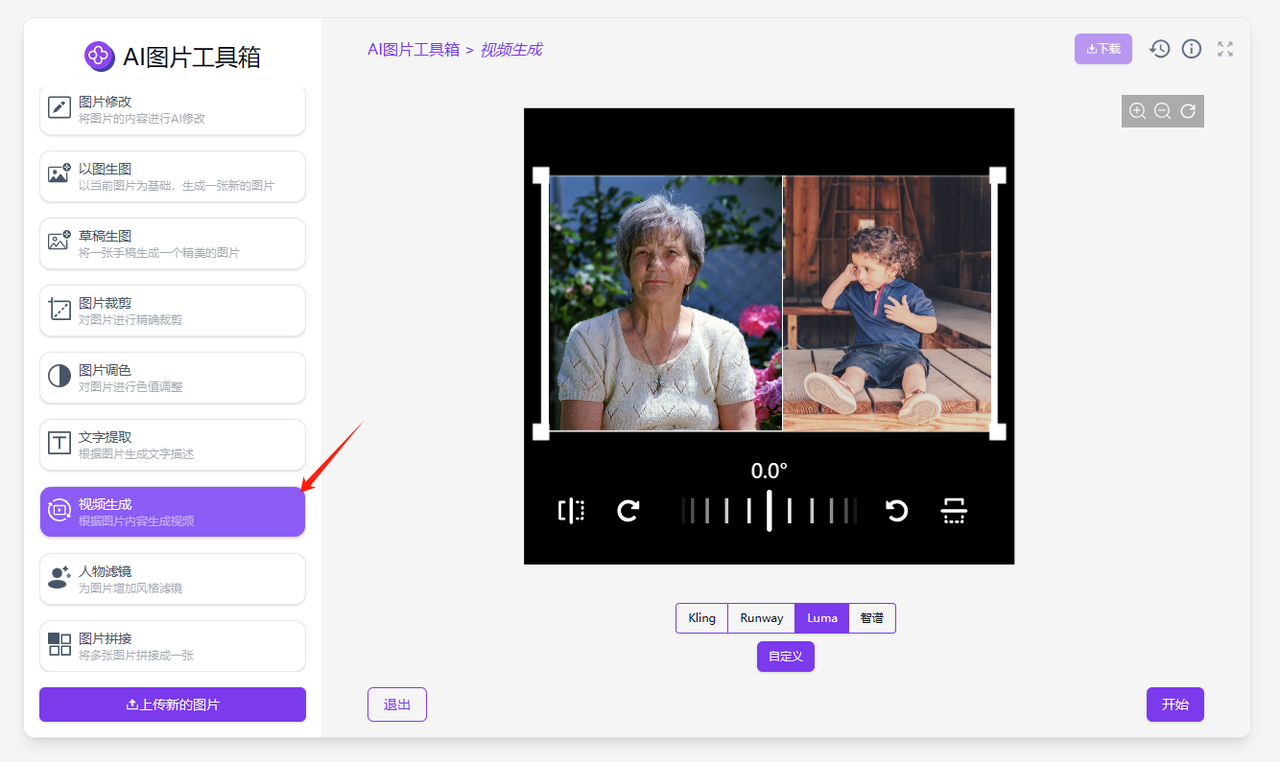Click the 图片拼接 grid icon
Screen dimensions: 1280x762
click(x=60, y=644)
